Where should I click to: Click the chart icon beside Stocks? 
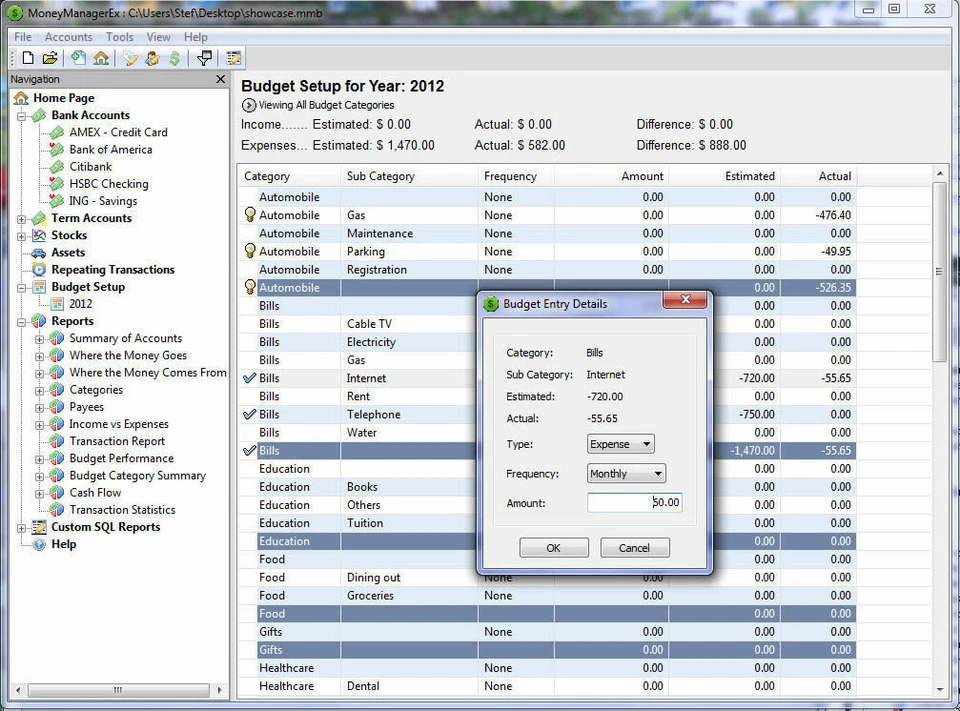(x=38, y=235)
